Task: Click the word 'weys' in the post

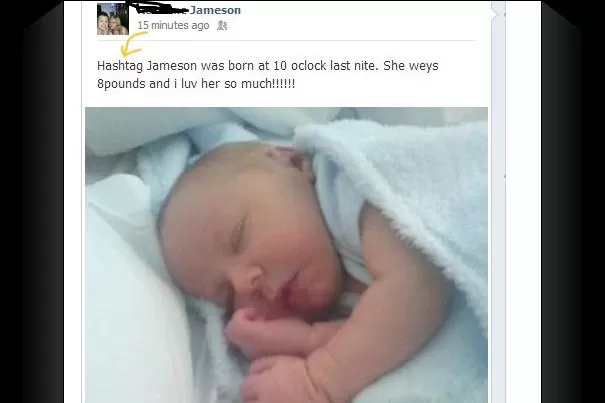Action: tap(423, 66)
